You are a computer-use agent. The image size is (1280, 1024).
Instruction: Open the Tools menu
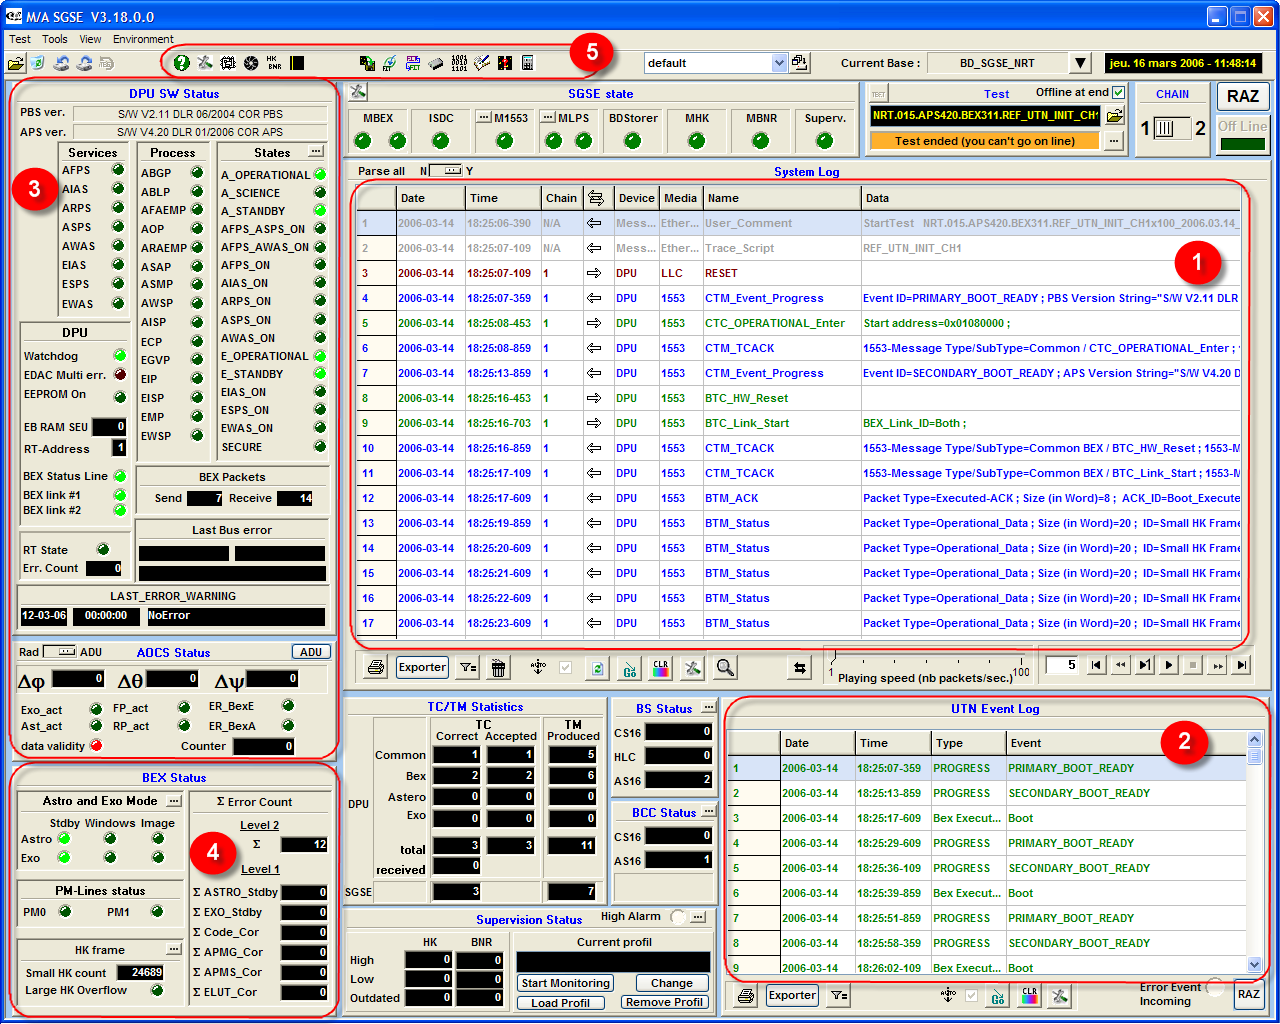click(55, 39)
